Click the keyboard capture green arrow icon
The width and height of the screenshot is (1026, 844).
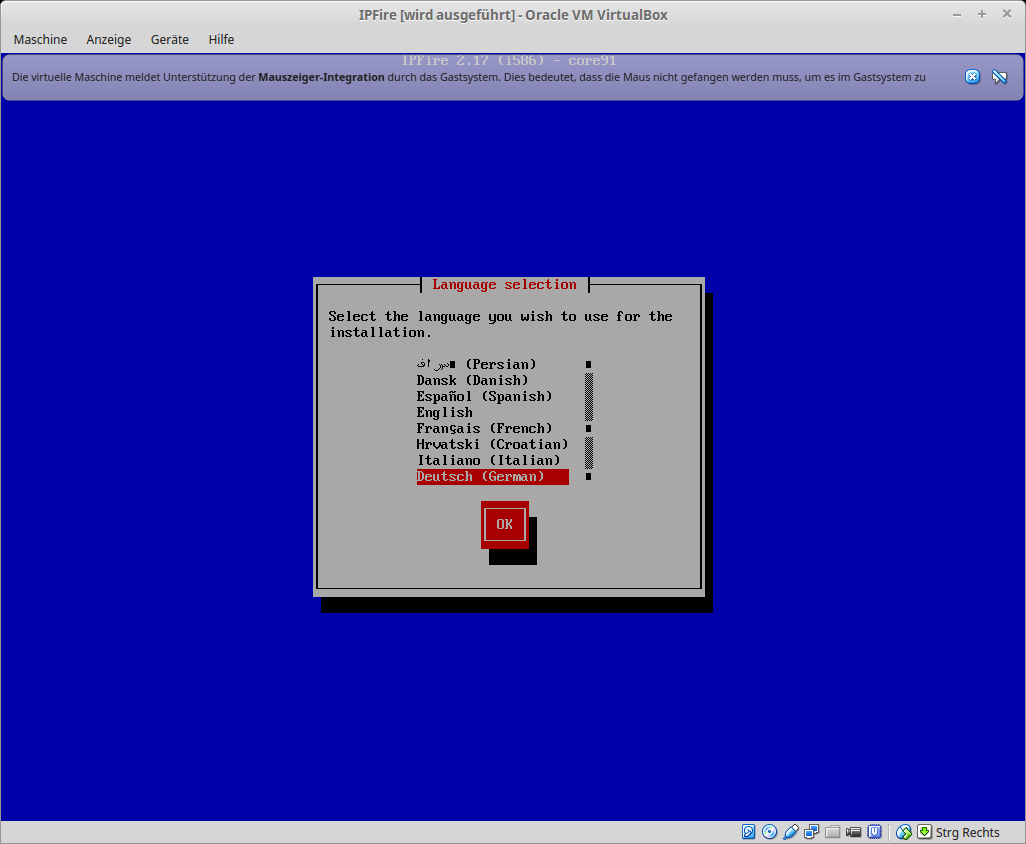[924, 832]
